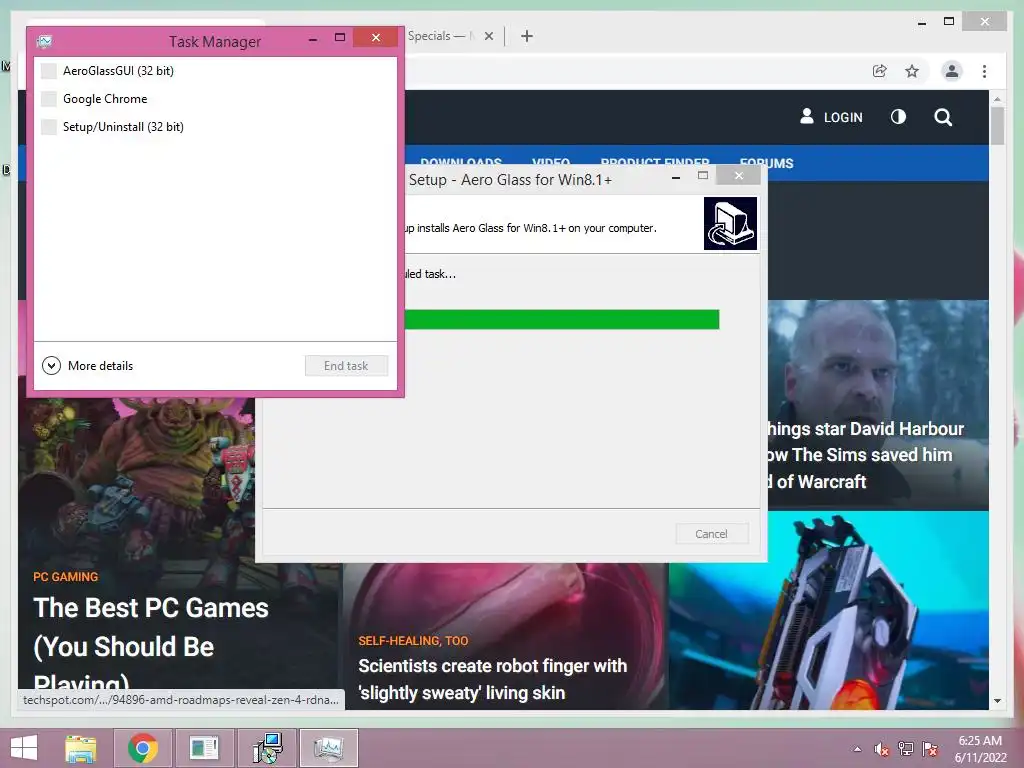
Task: Switch to Chrome on the taskbar
Action: click(143, 748)
